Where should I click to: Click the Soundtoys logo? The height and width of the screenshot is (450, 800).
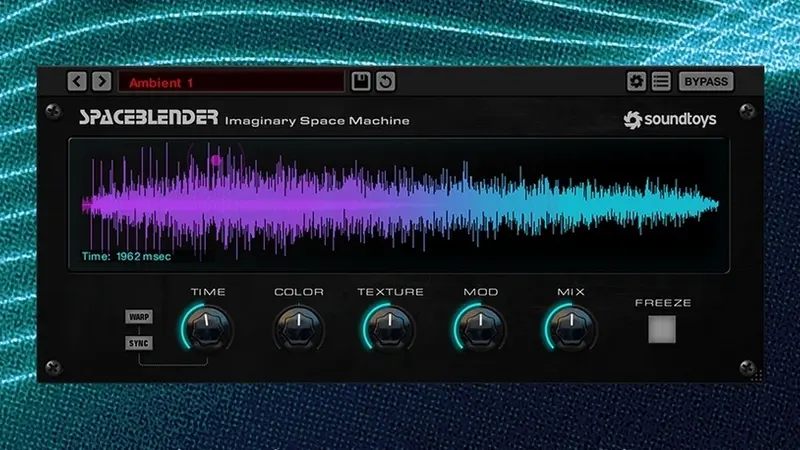(670, 119)
